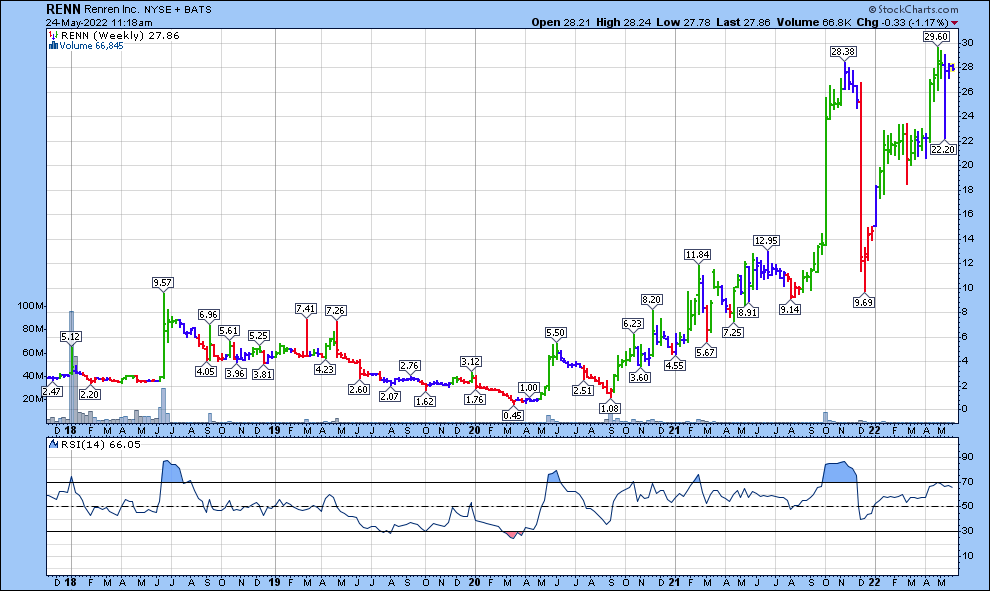Image resolution: width=990 pixels, height=591 pixels.
Task: Click the 22.20 low price callout
Action: point(944,149)
